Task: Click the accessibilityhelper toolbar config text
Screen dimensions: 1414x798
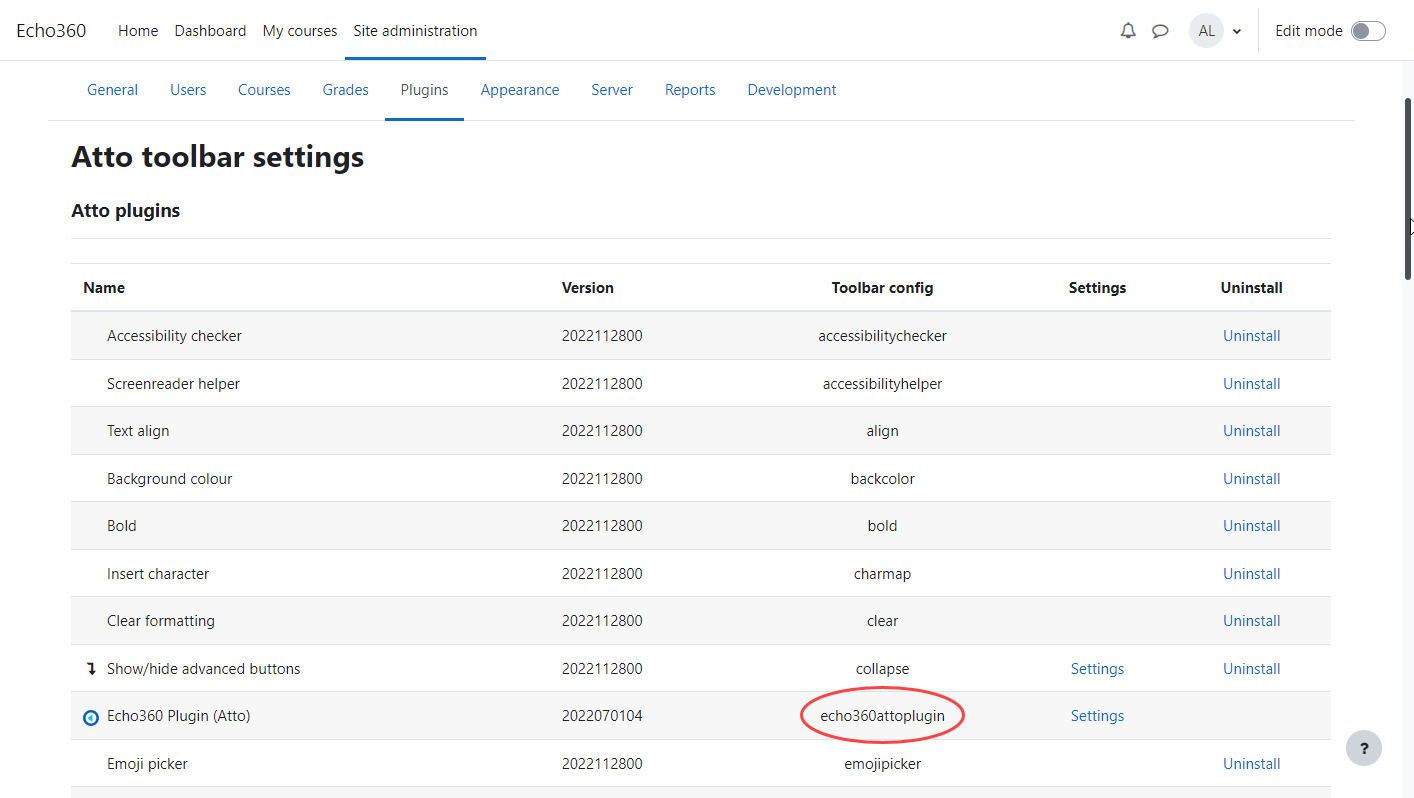Action: point(882,384)
